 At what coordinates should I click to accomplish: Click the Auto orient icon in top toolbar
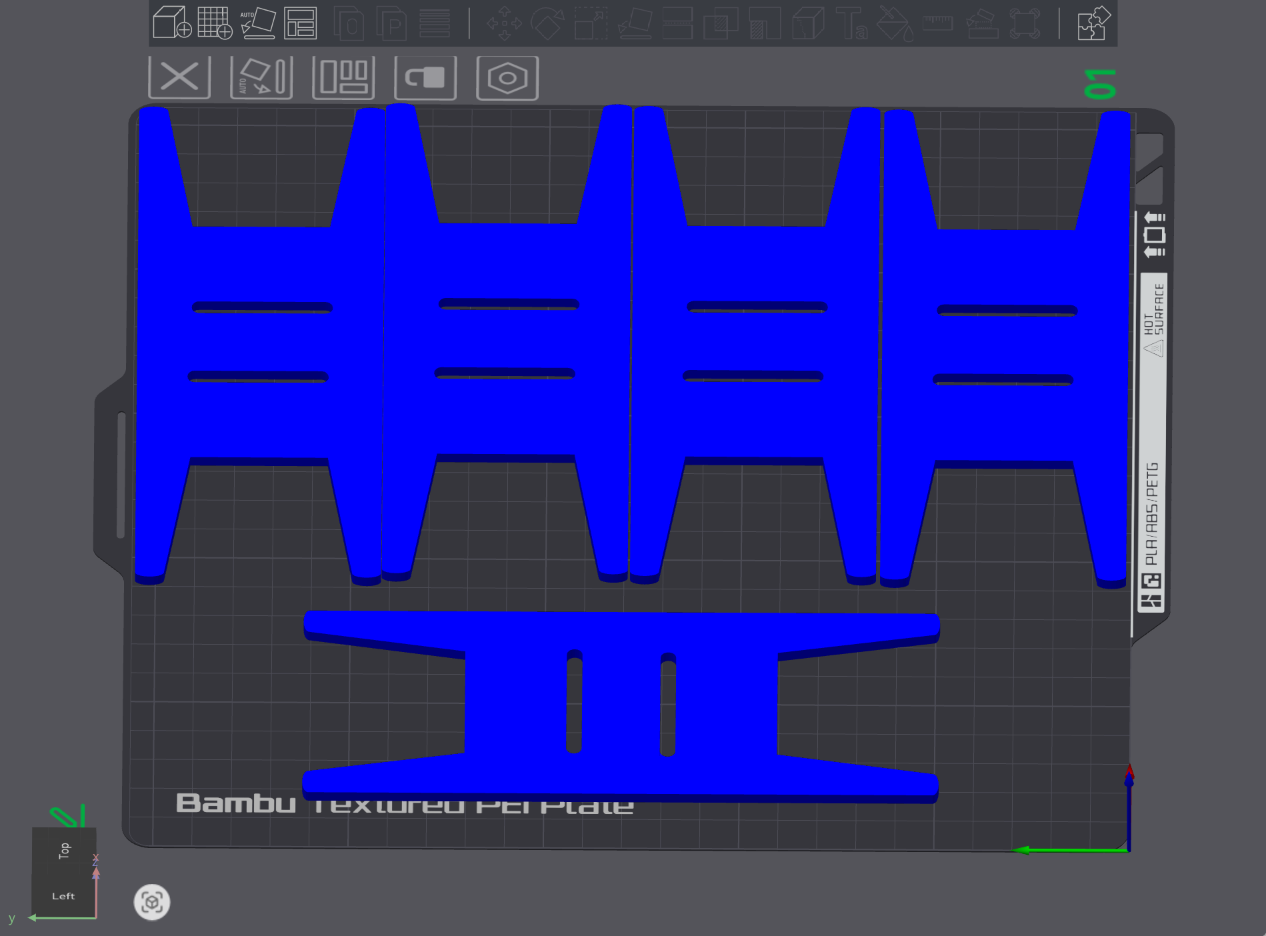click(258, 22)
